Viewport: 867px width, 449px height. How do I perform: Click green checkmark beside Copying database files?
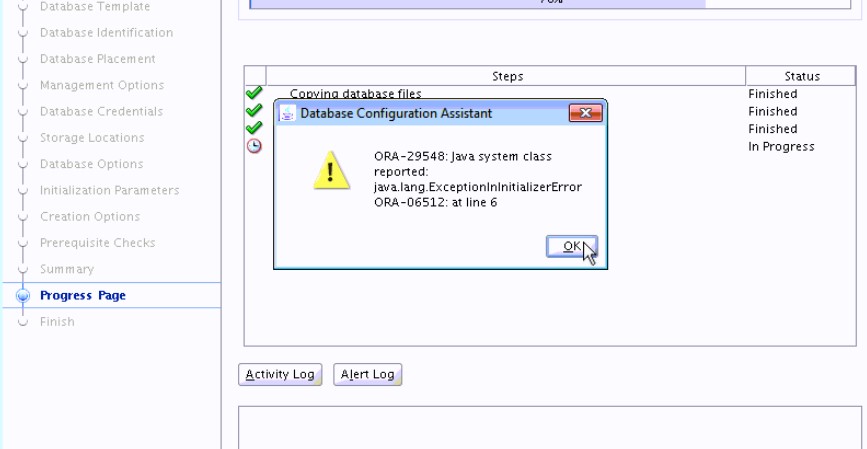pyautogui.click(x=254, y=93)
